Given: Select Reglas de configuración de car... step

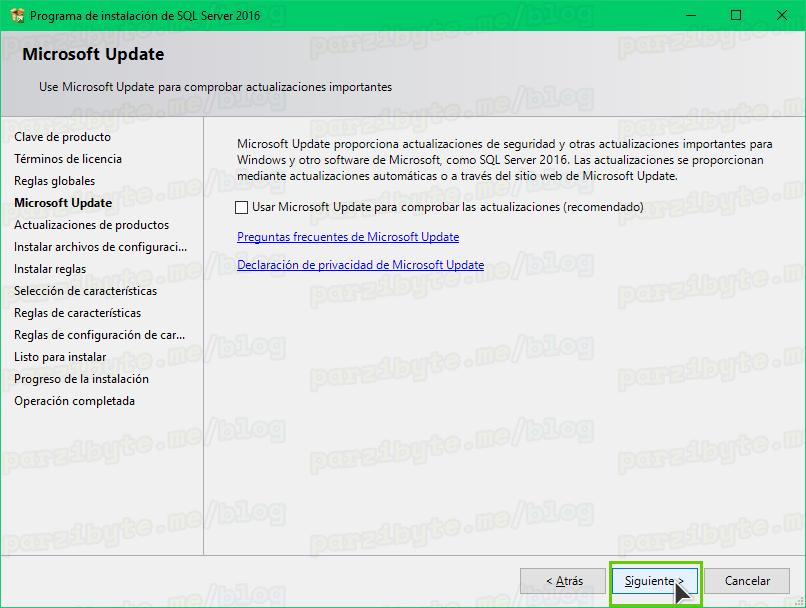Looking at the screenshot, I should coord(99,335).
